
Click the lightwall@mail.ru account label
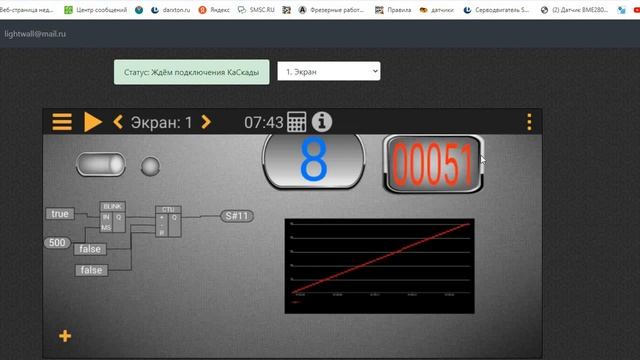pos(35,34)
